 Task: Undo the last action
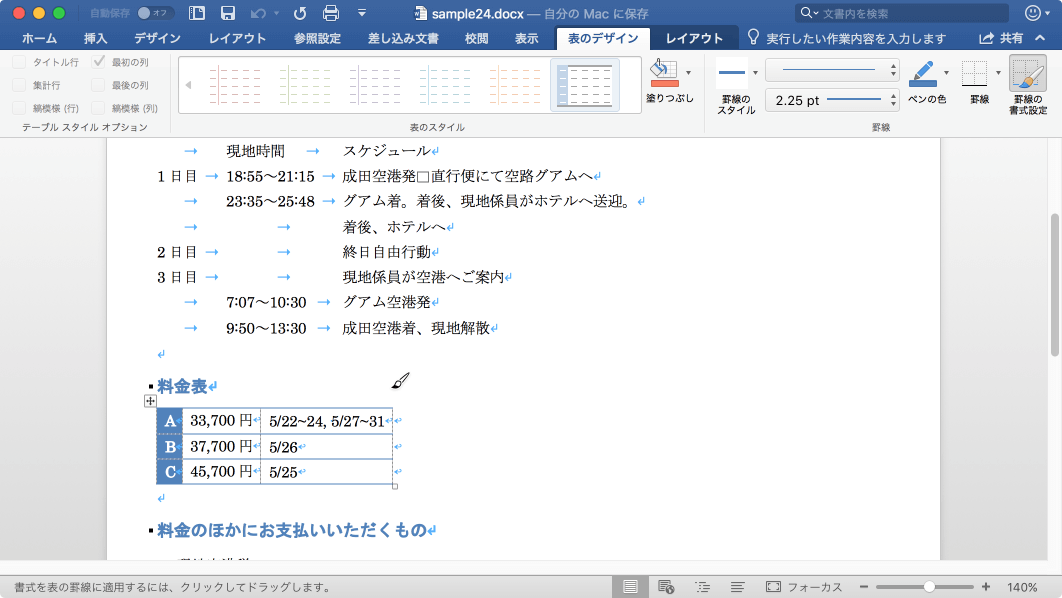[258, 13]
